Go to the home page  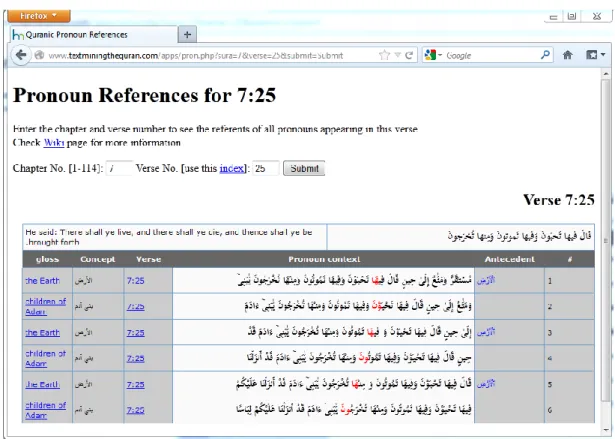568,55
